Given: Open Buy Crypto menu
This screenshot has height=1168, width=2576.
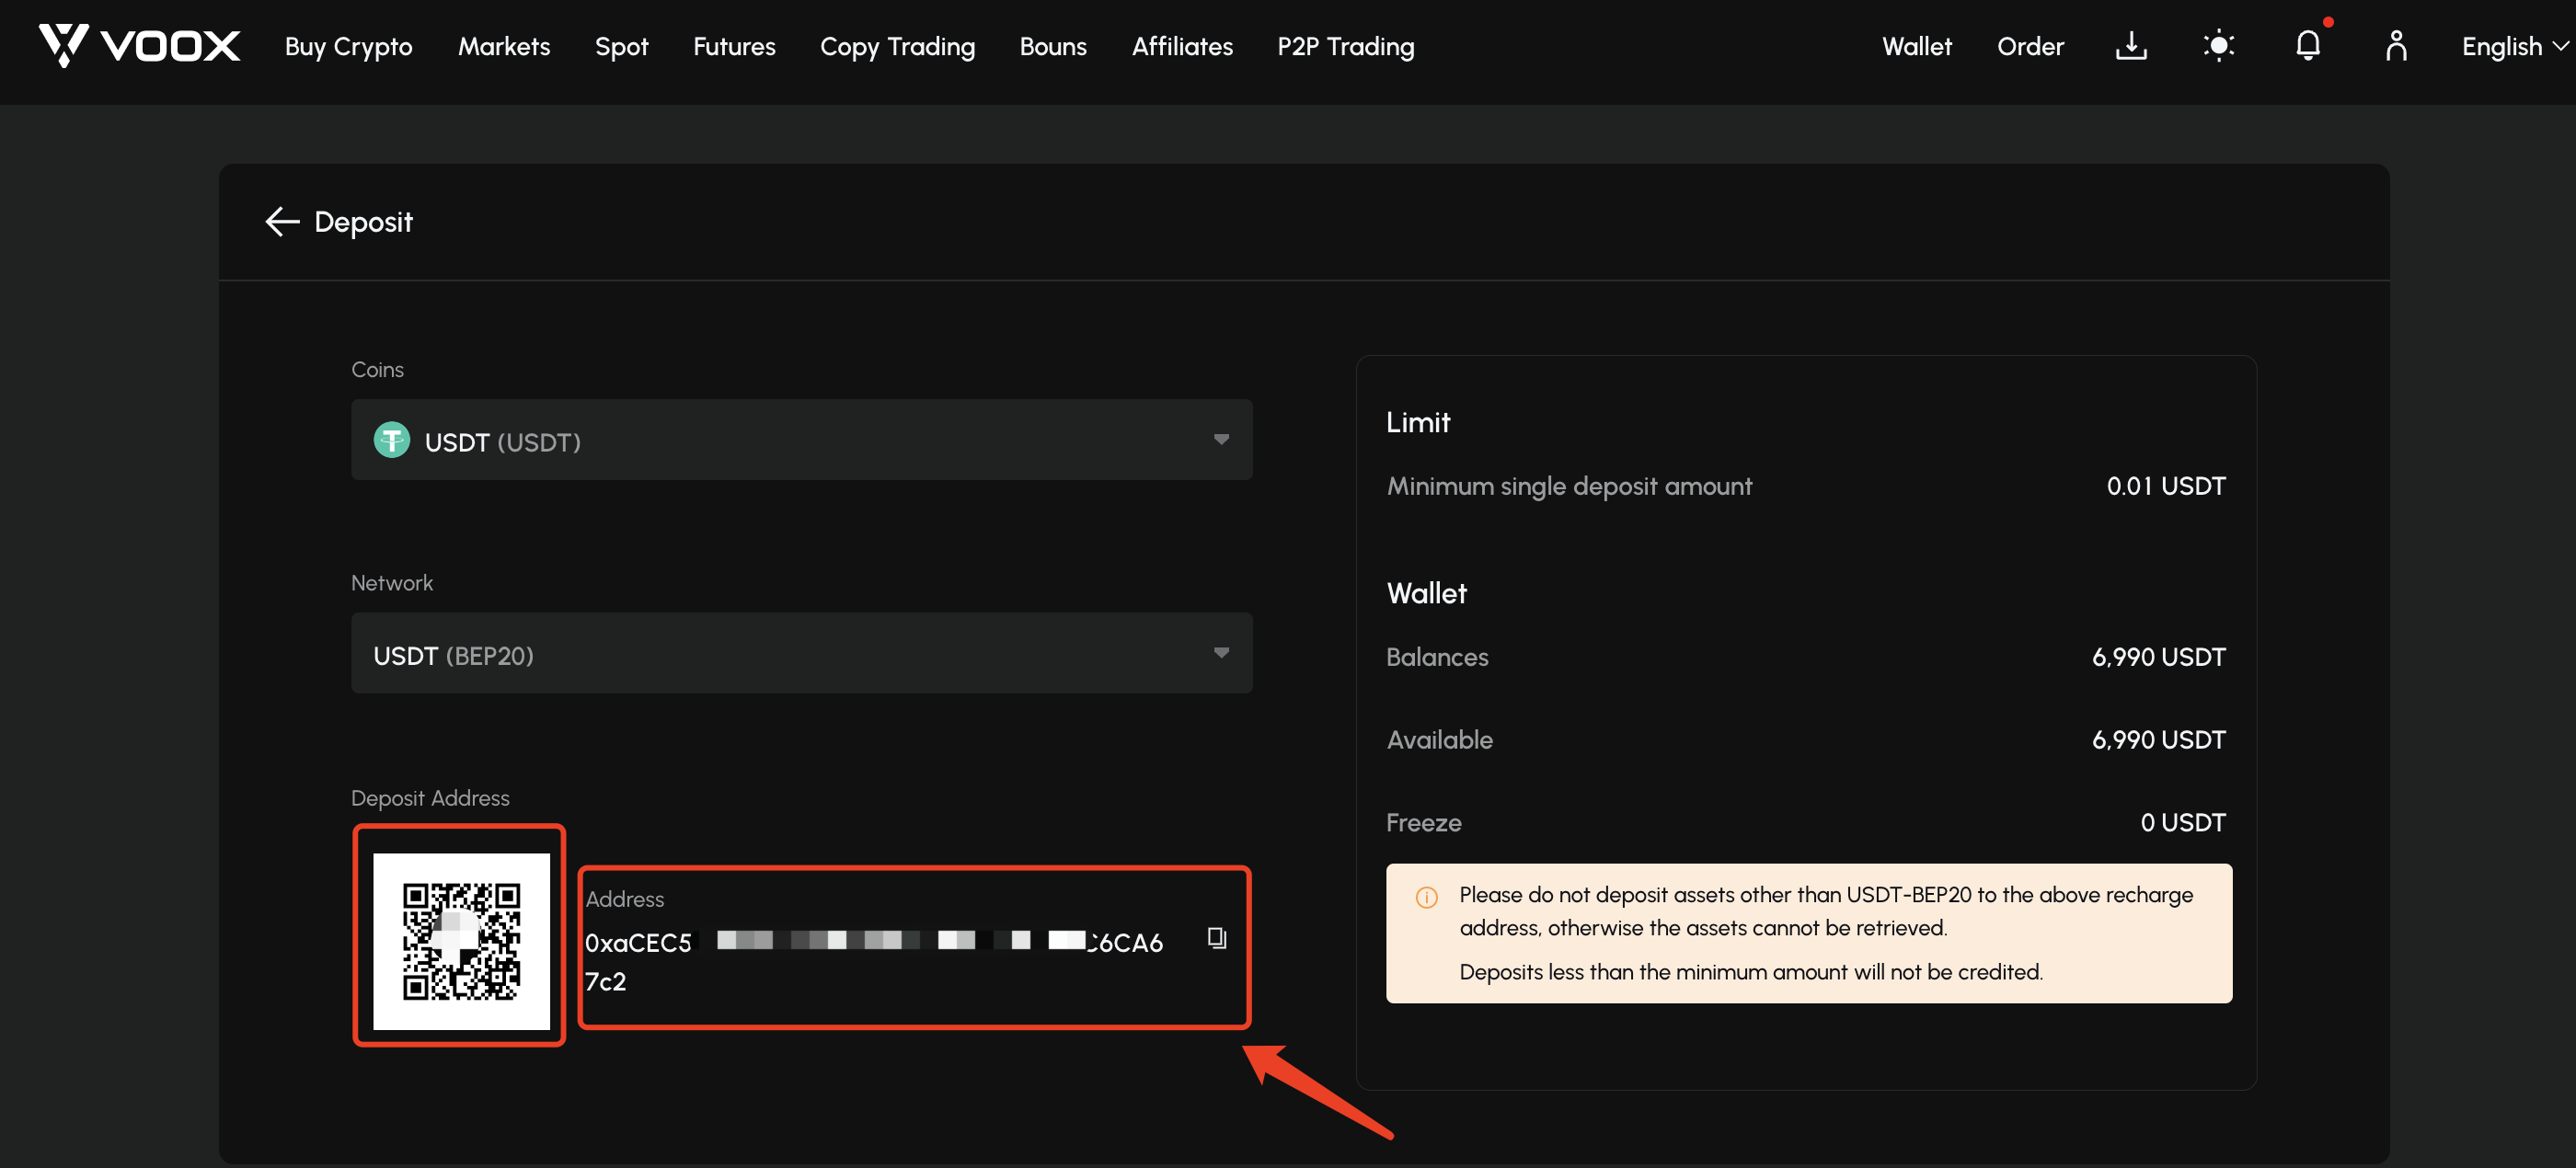Looking at the screenshot, I should coord(348,46).
